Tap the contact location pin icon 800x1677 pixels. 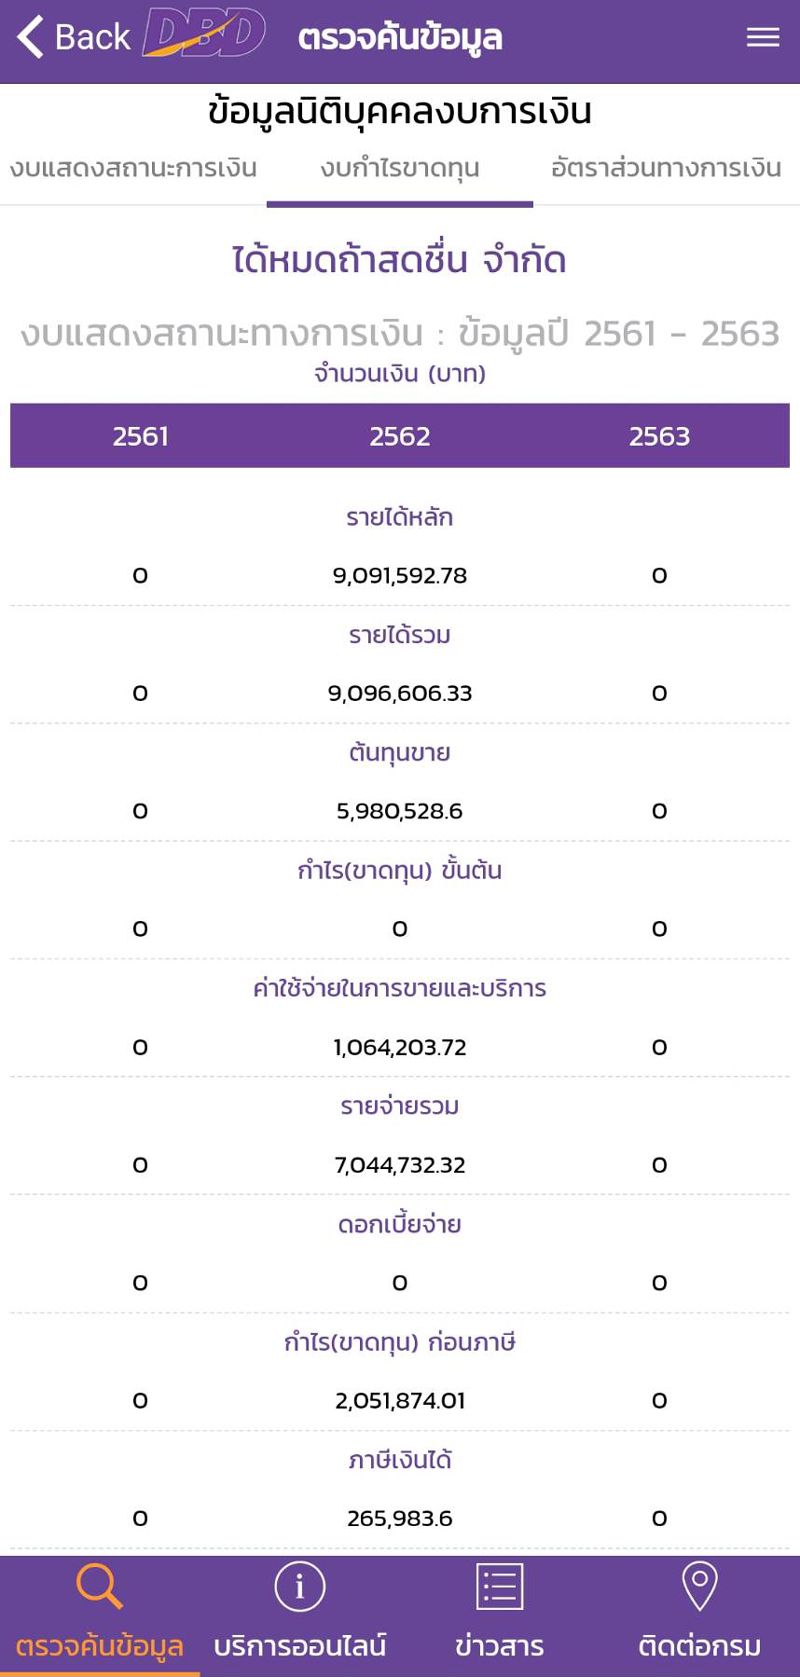(x=699, y=1587)
